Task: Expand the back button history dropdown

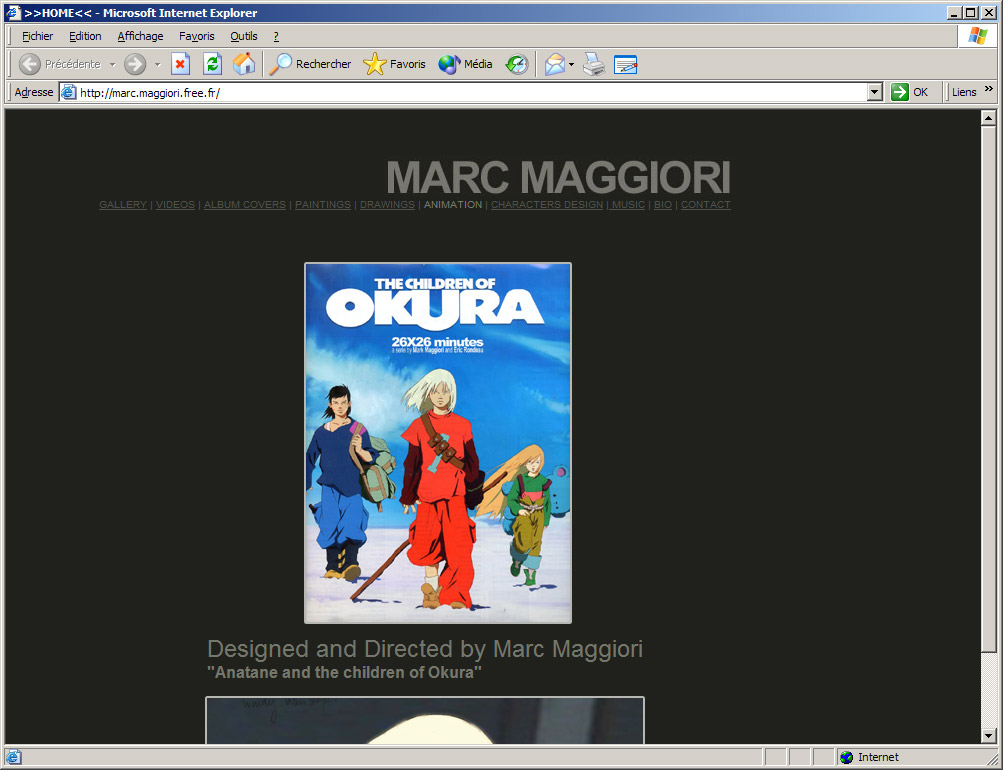Action: (113, 64)
